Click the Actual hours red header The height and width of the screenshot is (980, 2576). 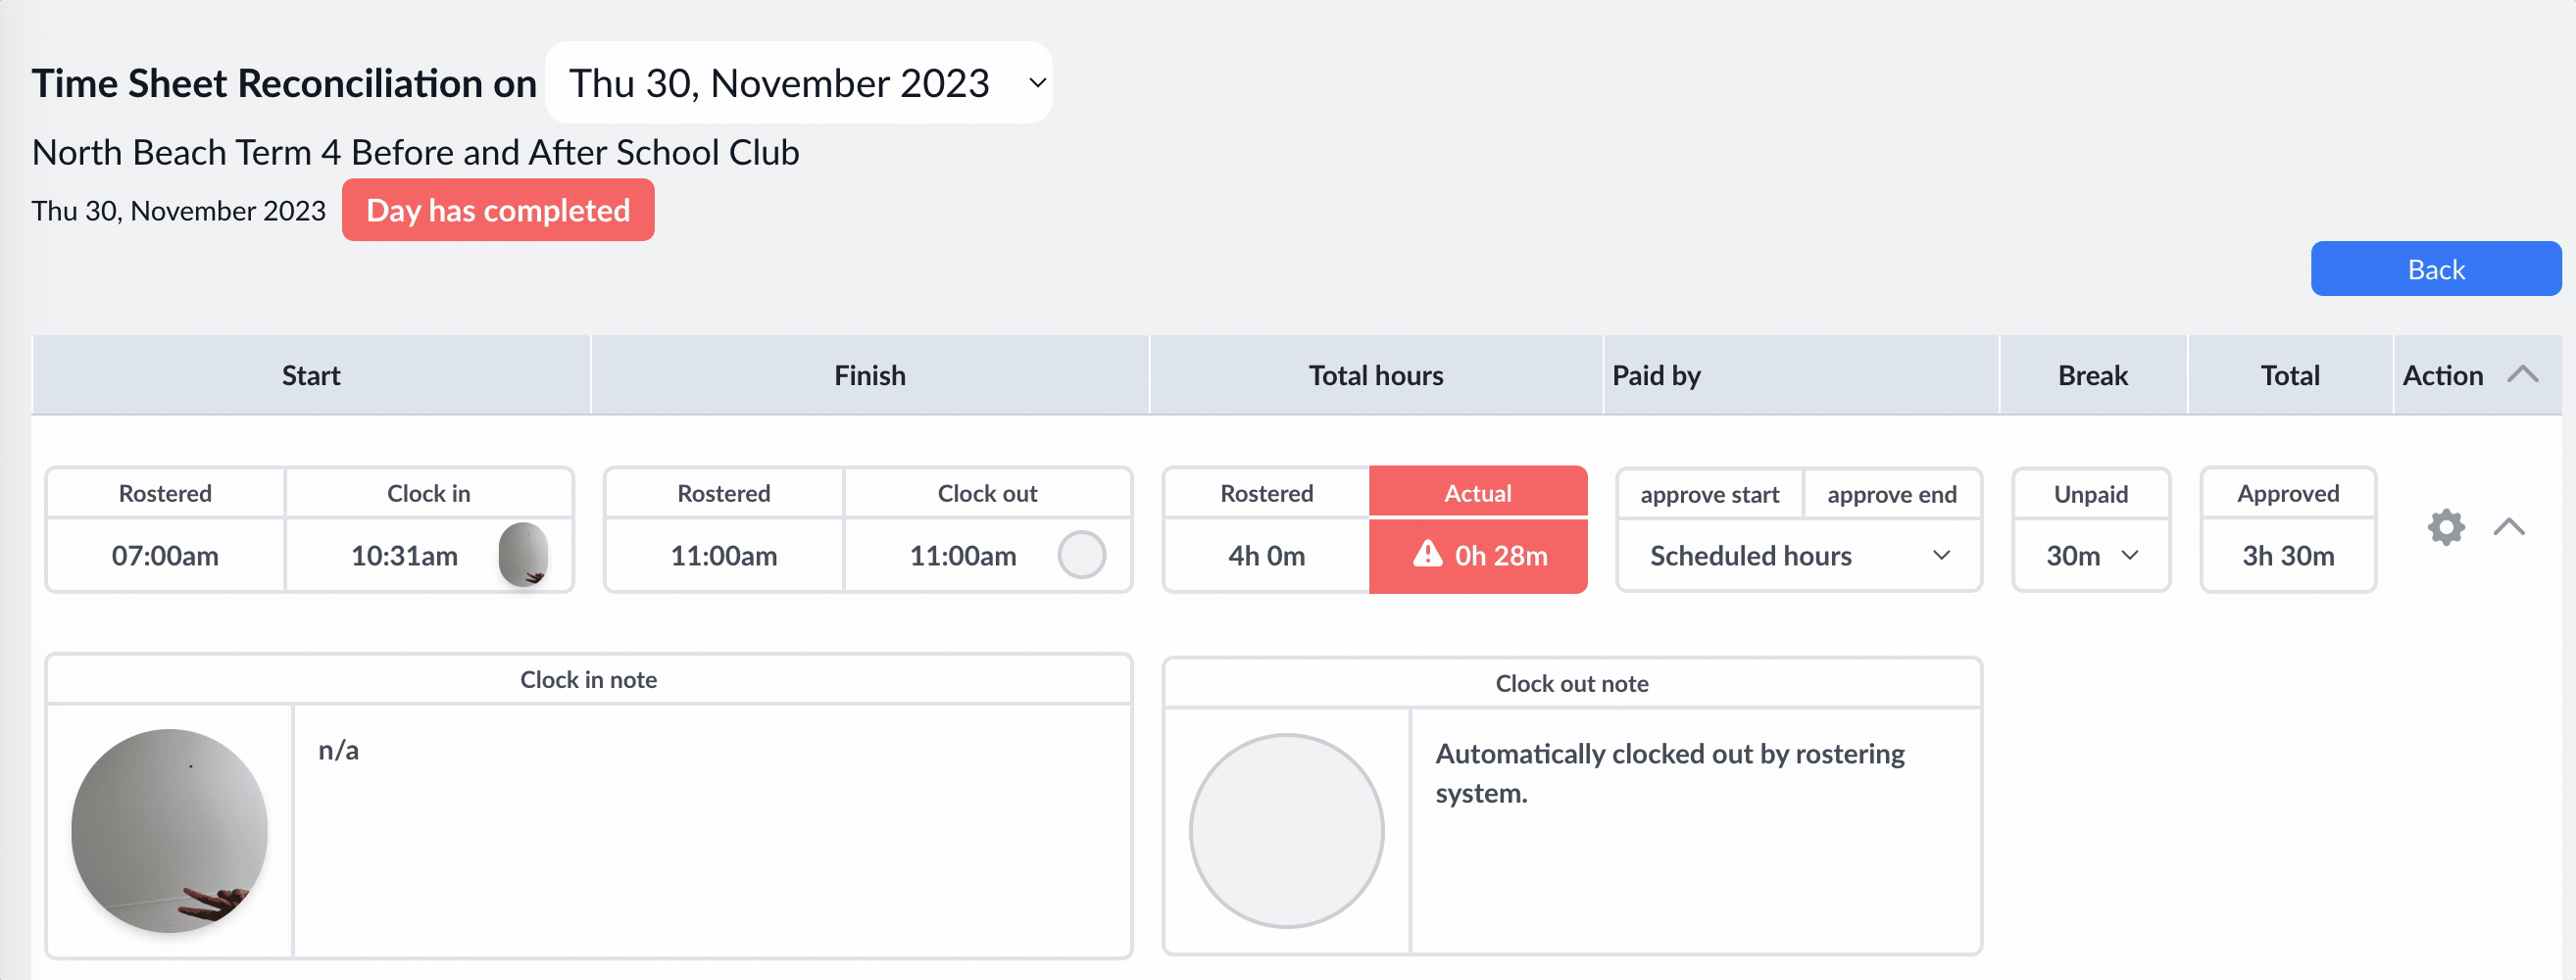(x=1477, y=493)
